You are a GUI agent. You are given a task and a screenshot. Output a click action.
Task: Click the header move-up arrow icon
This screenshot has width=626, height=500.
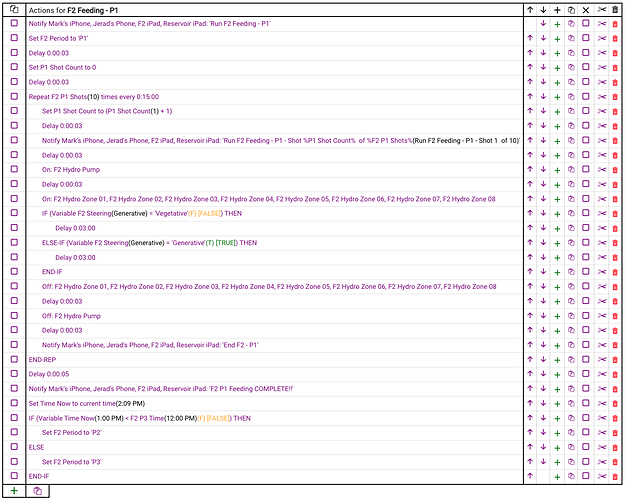point(530,10)
